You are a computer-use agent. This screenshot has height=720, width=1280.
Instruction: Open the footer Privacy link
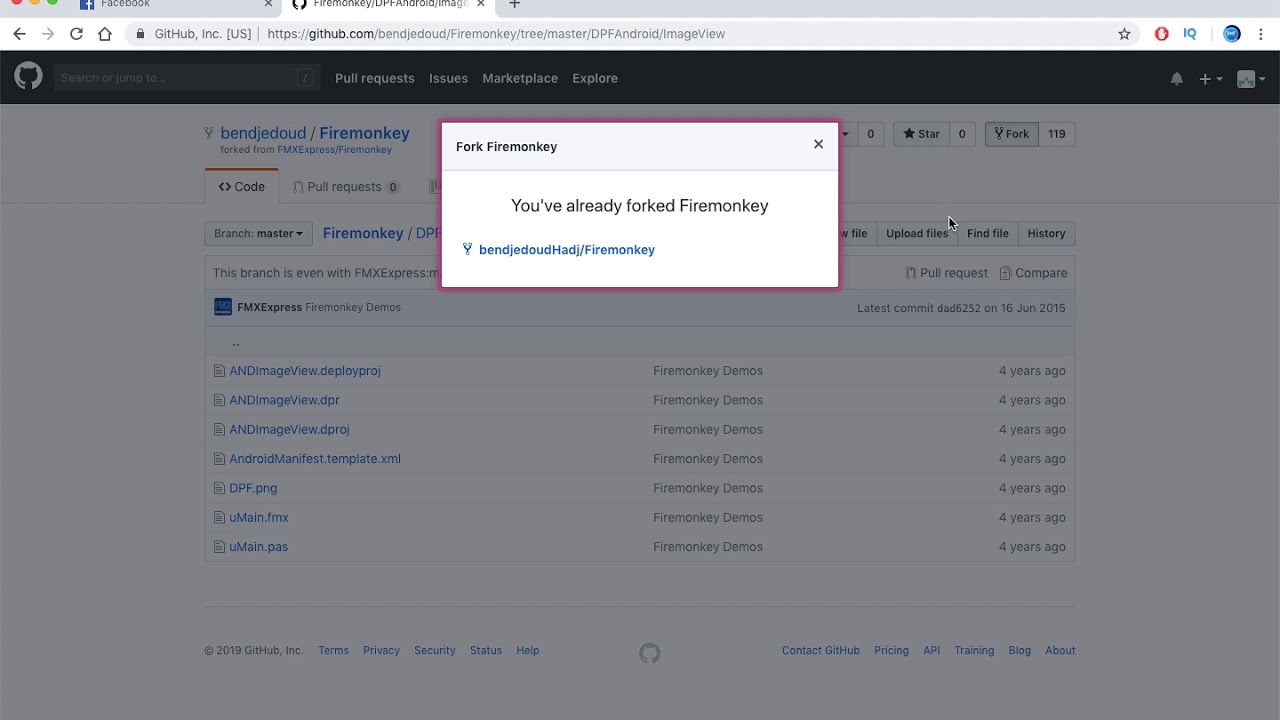pos(381,650)
